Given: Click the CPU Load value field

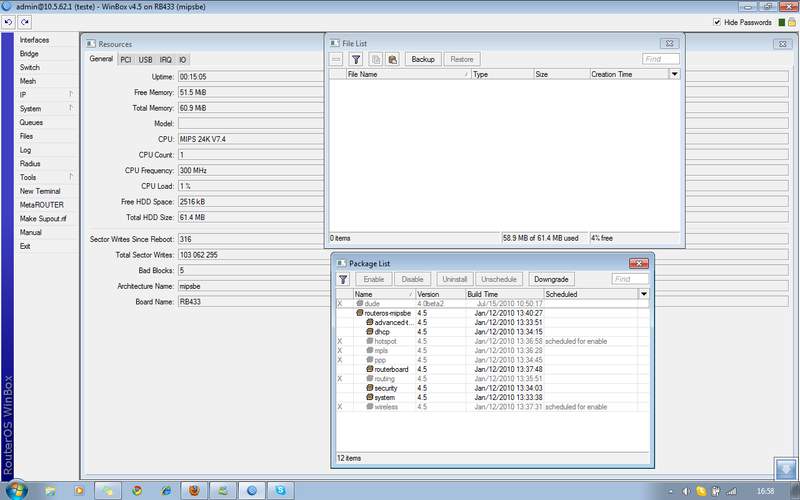Looking at the screenshot, I should pos(251,186).
